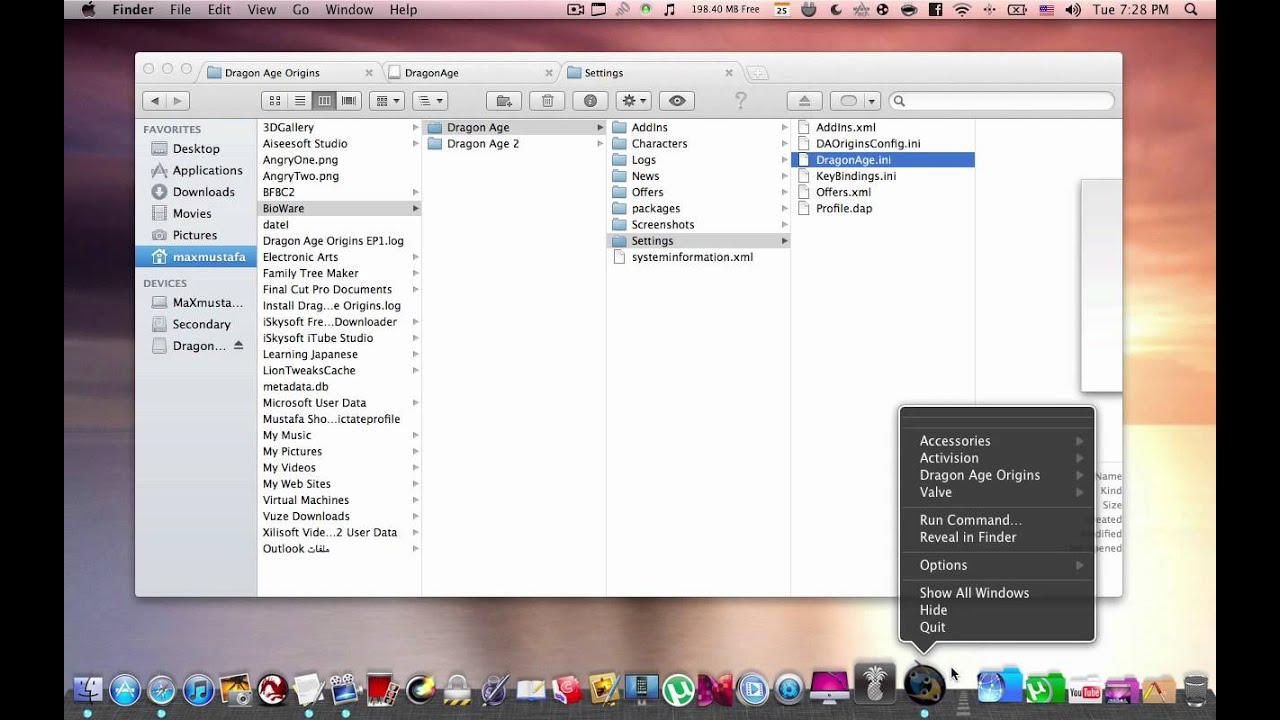Open the App Store Dock icon

click(x=125, y=689)
